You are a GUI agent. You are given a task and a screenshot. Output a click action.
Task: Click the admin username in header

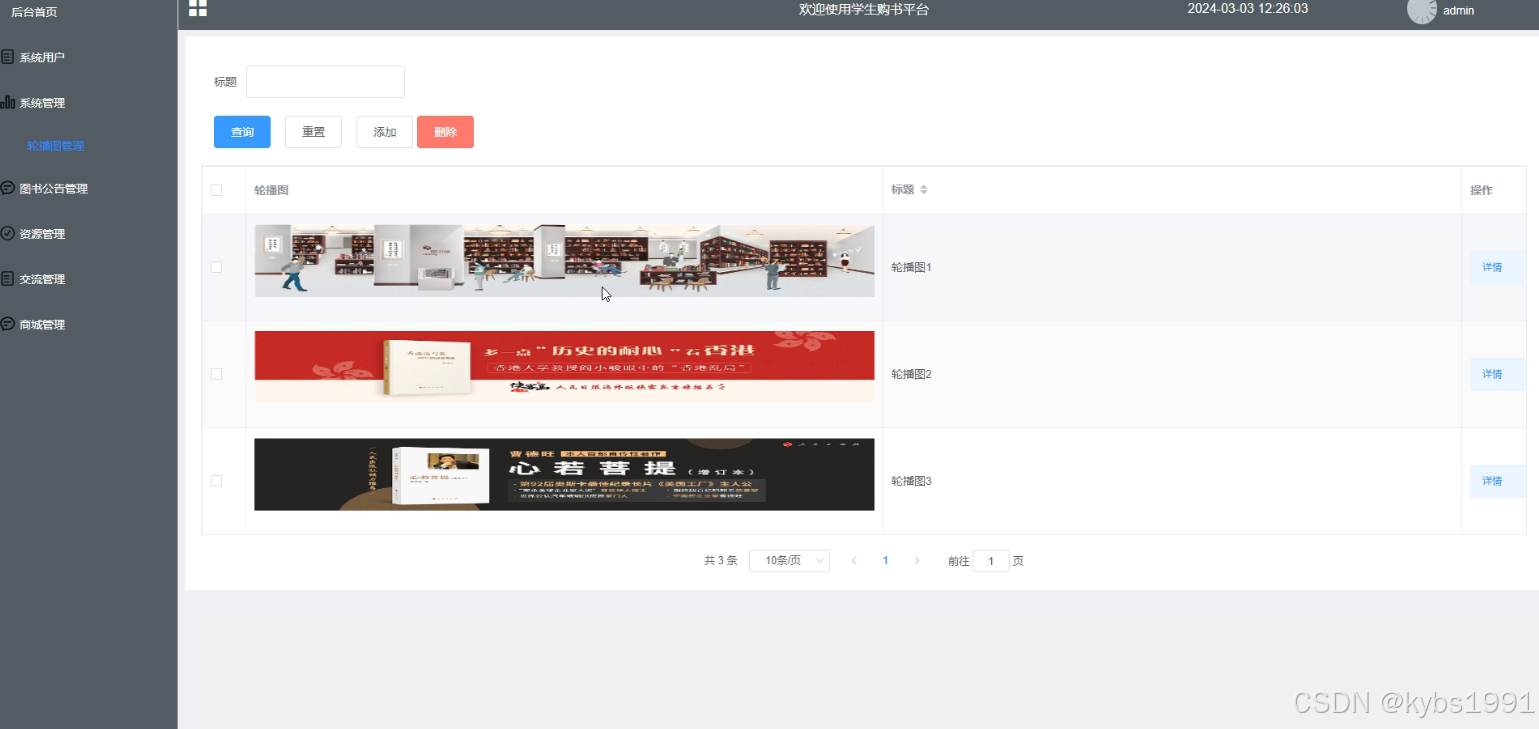tap(1458, 11)
